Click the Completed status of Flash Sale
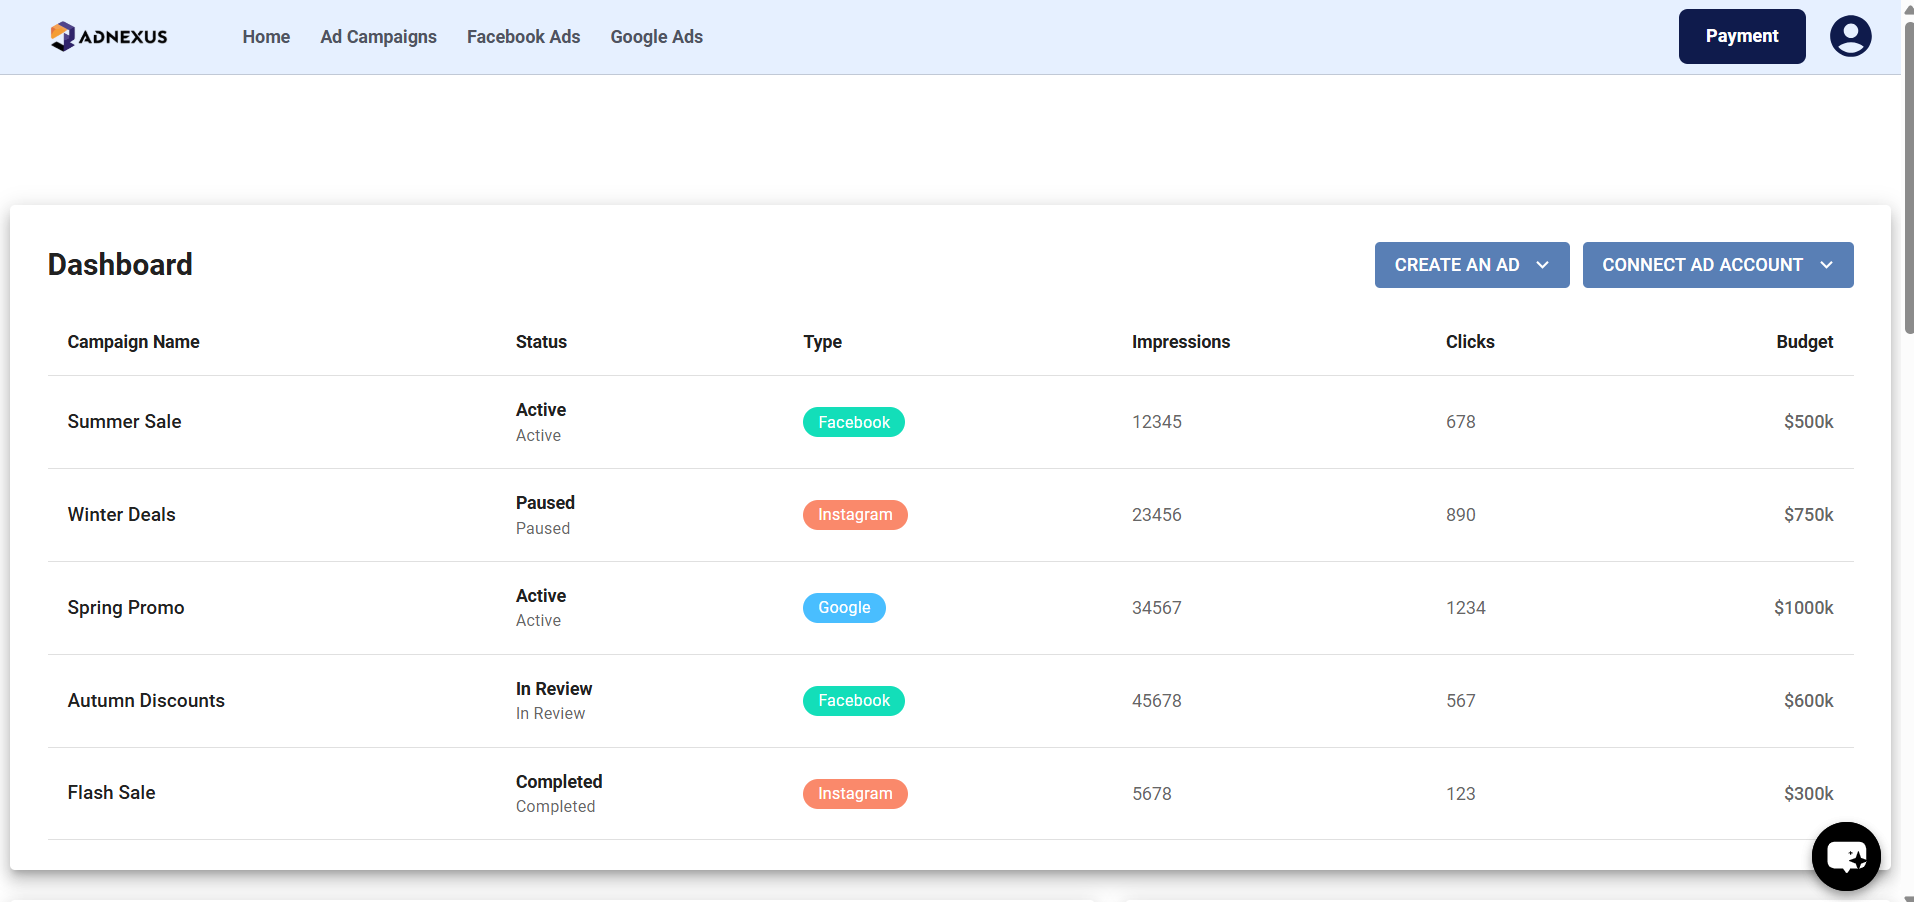Image resolution: width=1914 pixels, height=902 pixels. pyautogui.click(x=558, y=782)
